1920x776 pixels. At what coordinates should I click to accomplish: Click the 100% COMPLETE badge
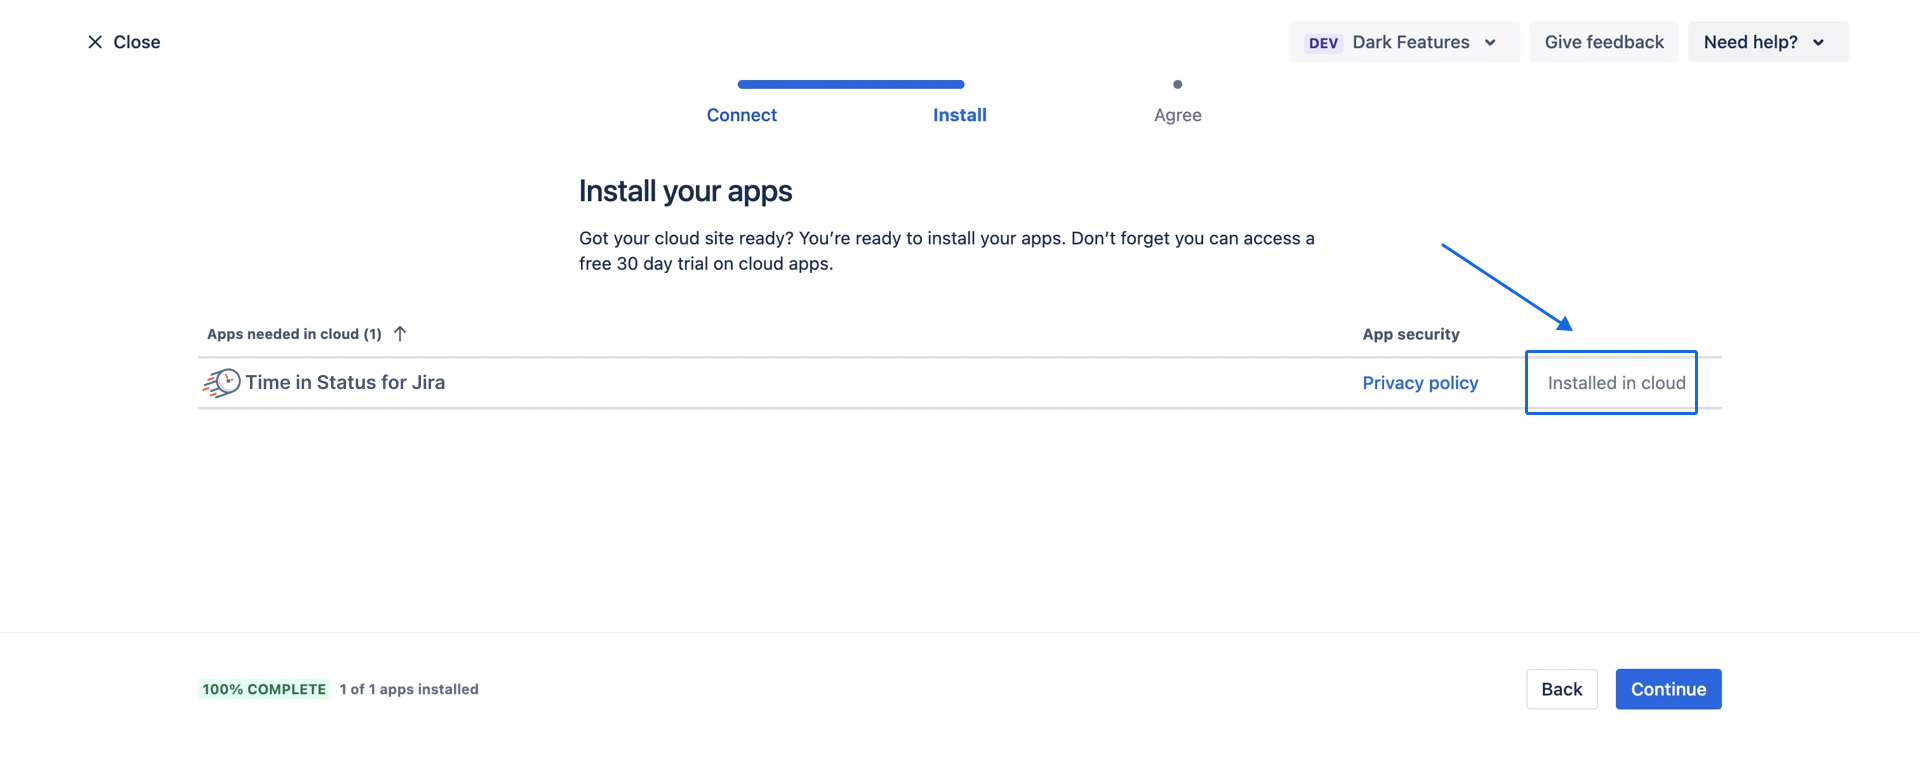point(264,689)
